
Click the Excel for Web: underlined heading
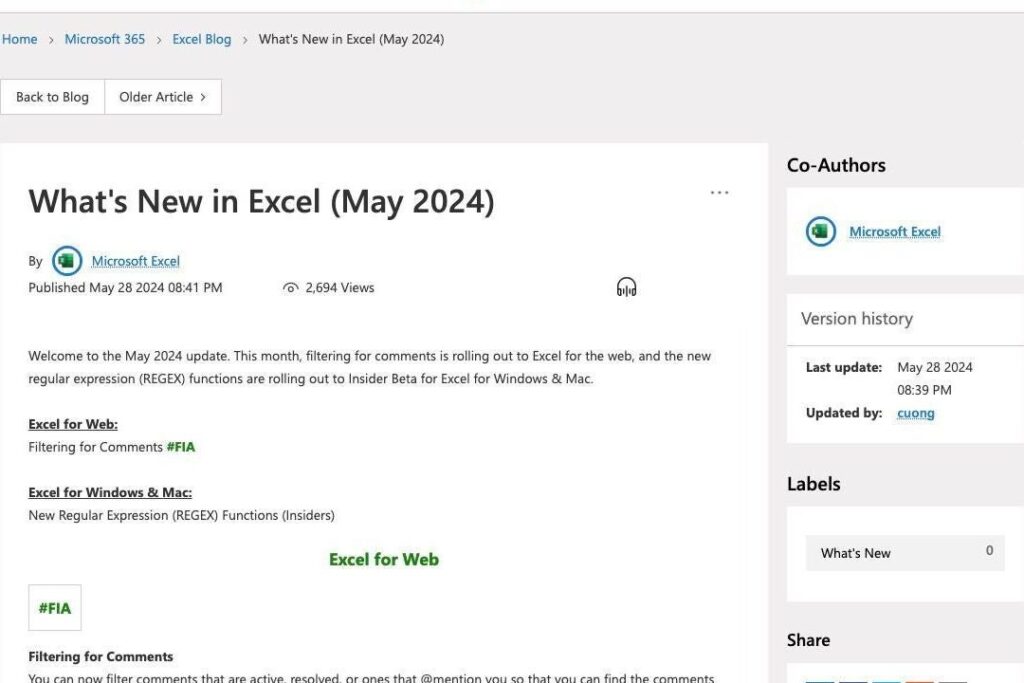pyautogui.click(x=73, y=424)
